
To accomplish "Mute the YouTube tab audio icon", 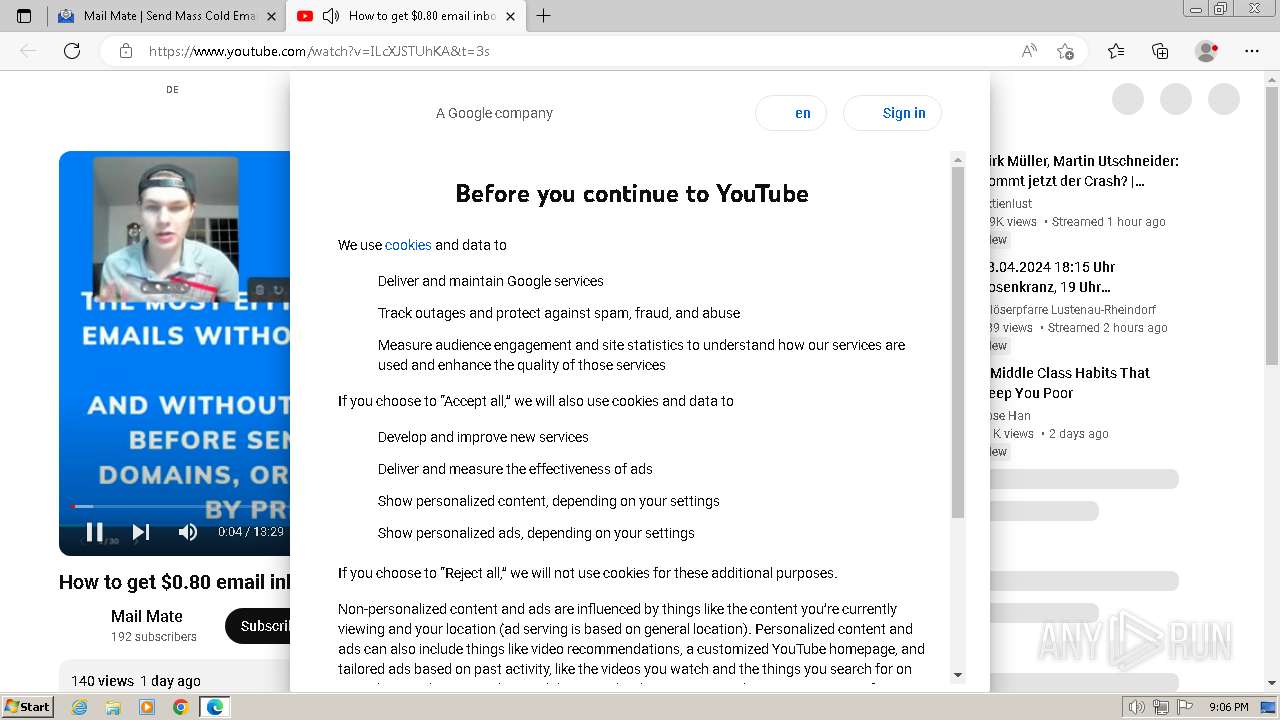I will [x=331, y=16].
